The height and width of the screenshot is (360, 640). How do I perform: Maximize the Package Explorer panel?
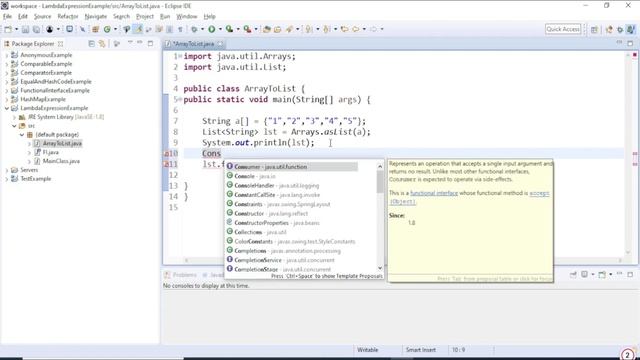pos(150,43)
